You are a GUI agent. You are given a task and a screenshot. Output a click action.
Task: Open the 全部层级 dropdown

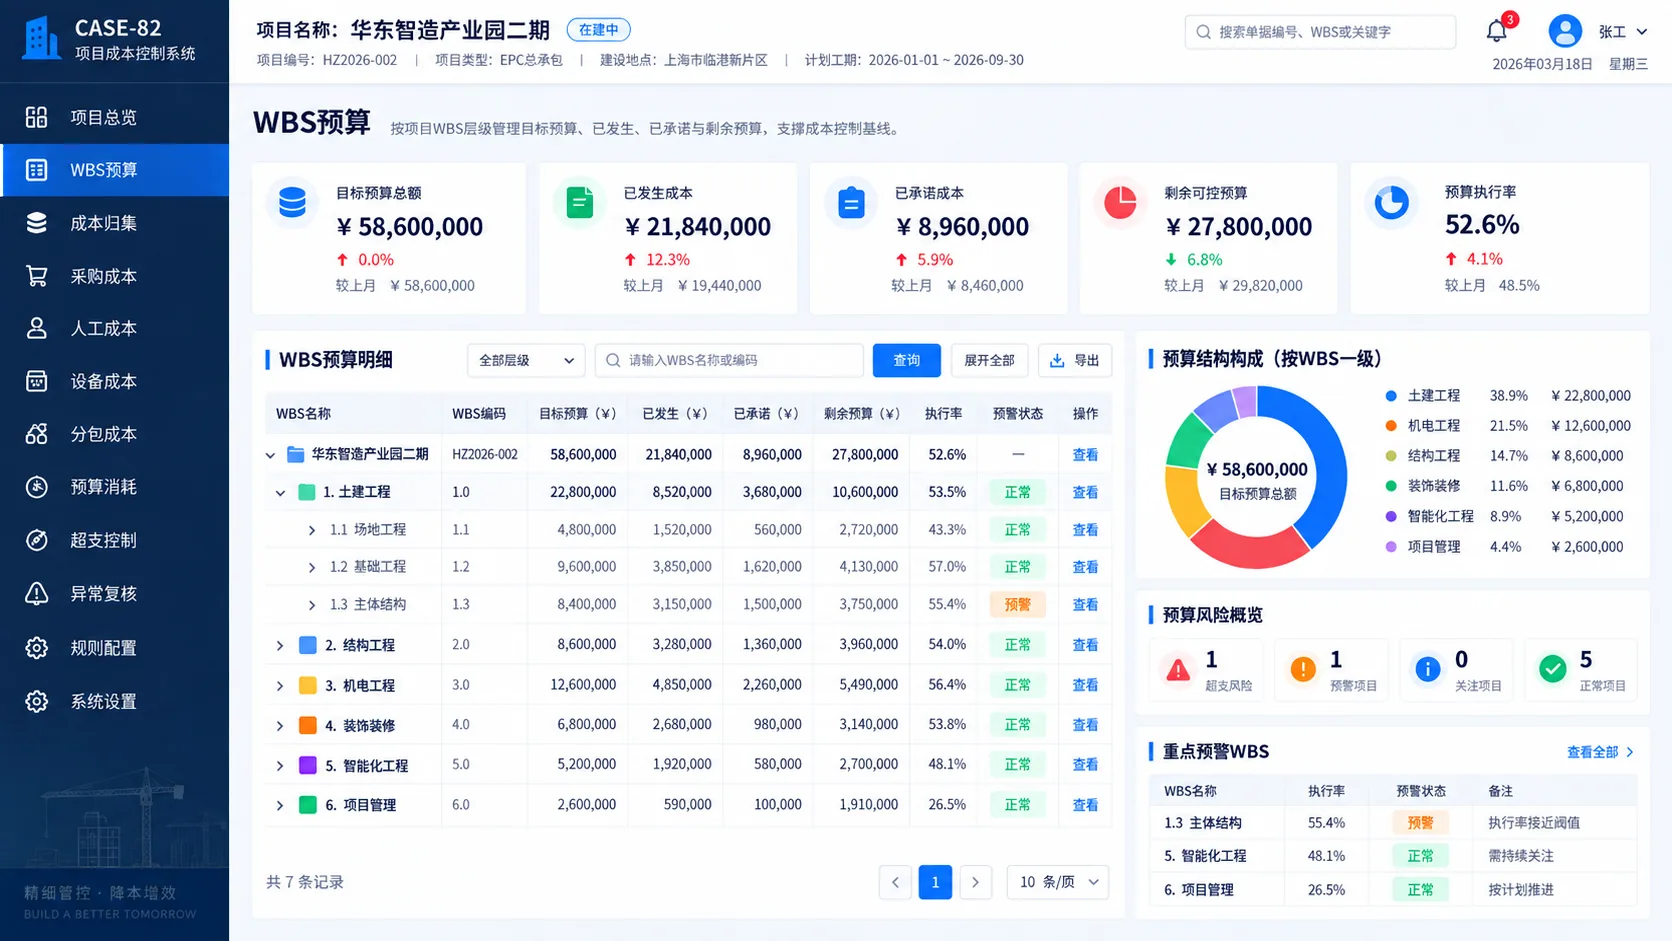click(x=526, y=360)
